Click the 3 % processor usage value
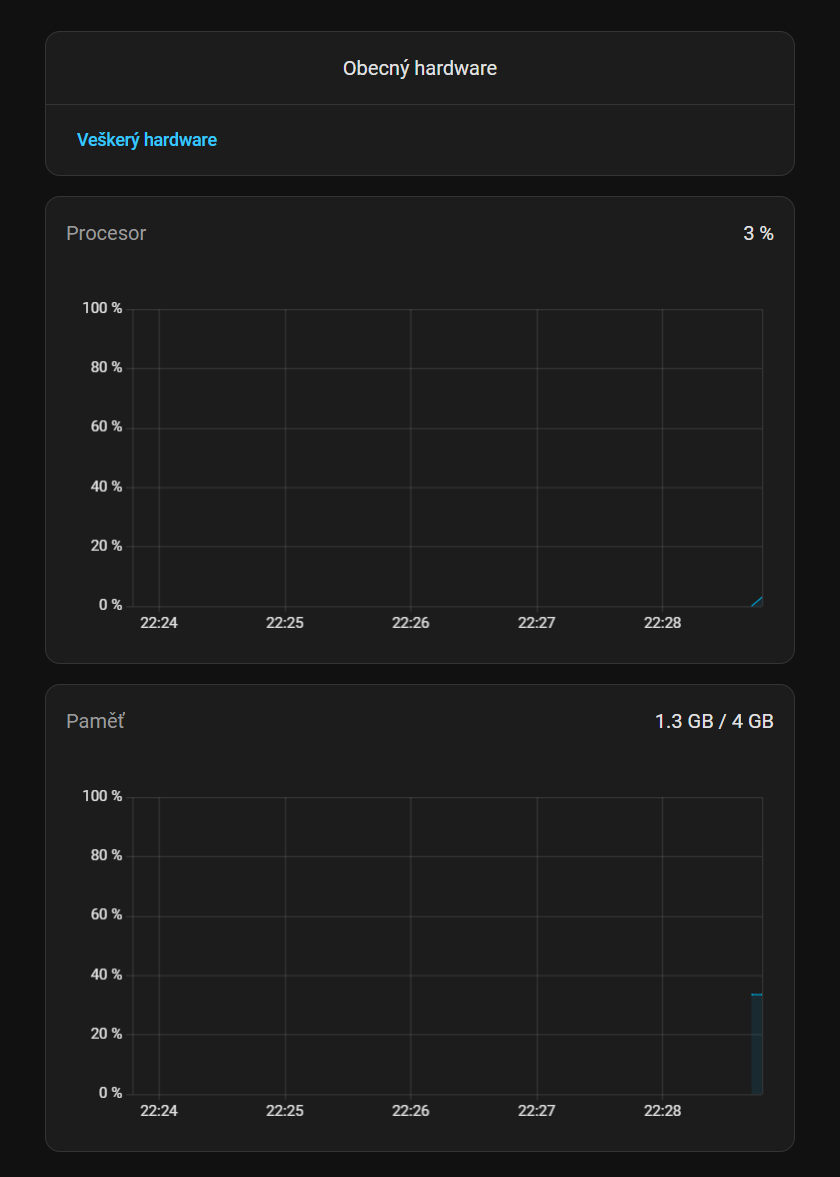The height and width of the screenshot is (1177, 840). [x=758, y=233]
